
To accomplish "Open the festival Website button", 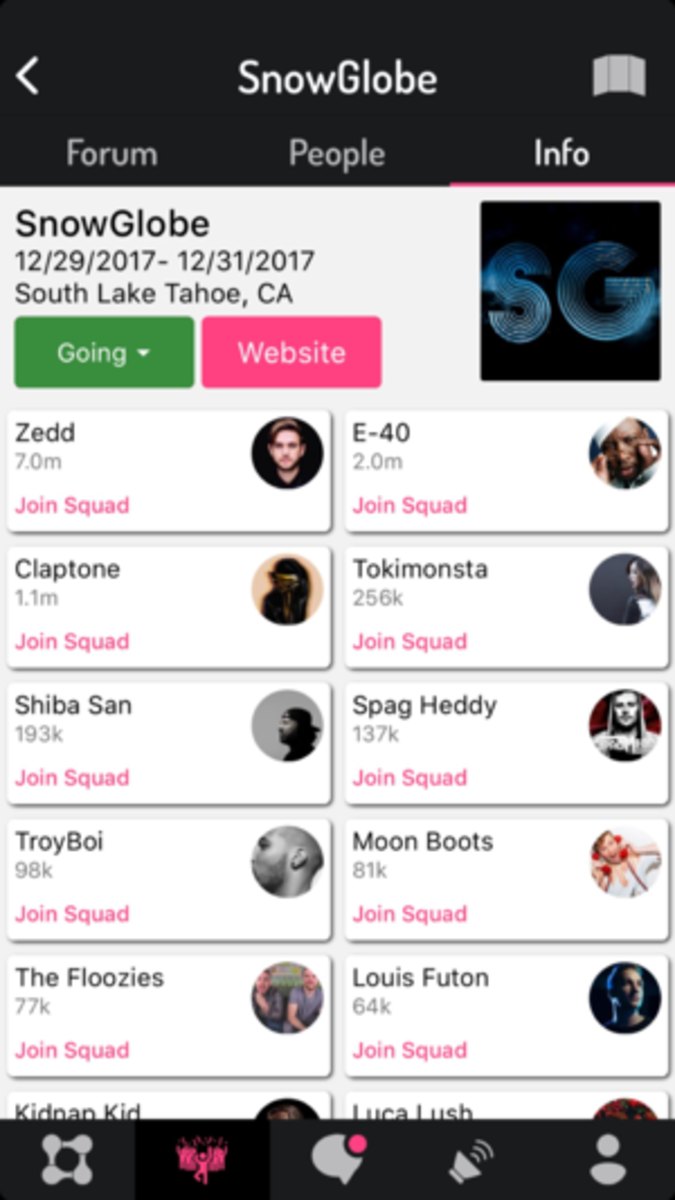I will [291, 352].
